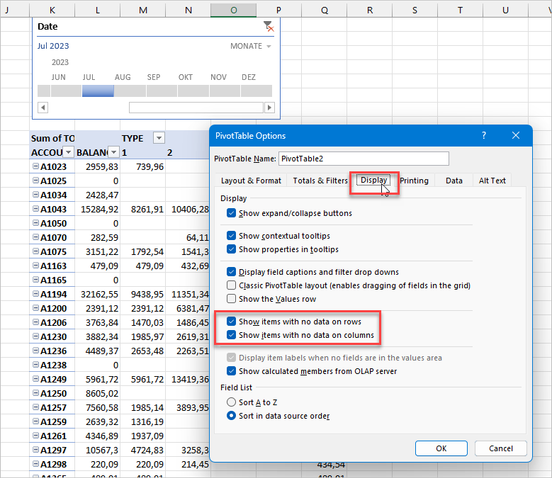Screen dimensions: 552x478
Task: Close the PivotTable Options dialog
Action: tap(516, 136)
